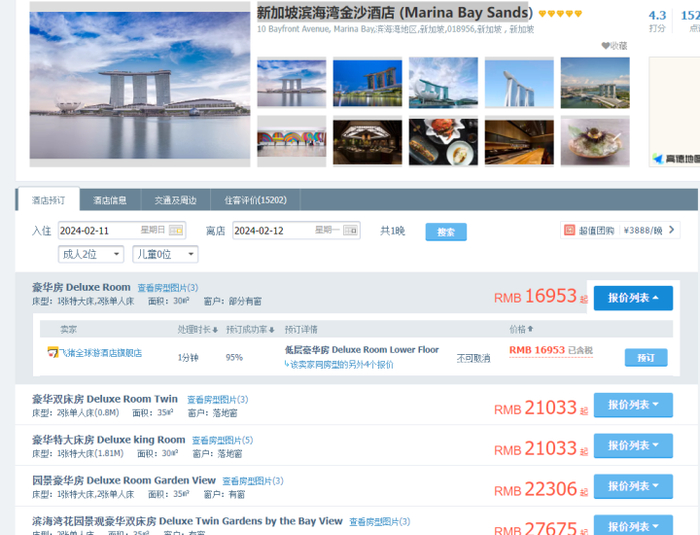
Task: Sort by 处理时长 arrow
Action: tap(215, 330)
